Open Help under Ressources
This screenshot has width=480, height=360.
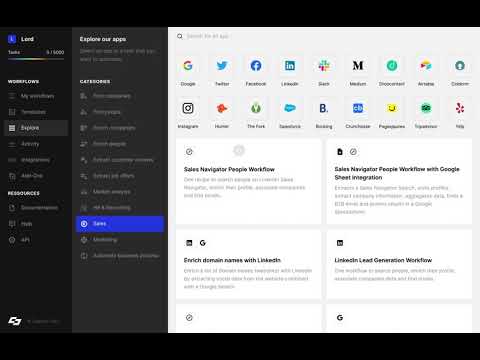click(x=36, y=224)
